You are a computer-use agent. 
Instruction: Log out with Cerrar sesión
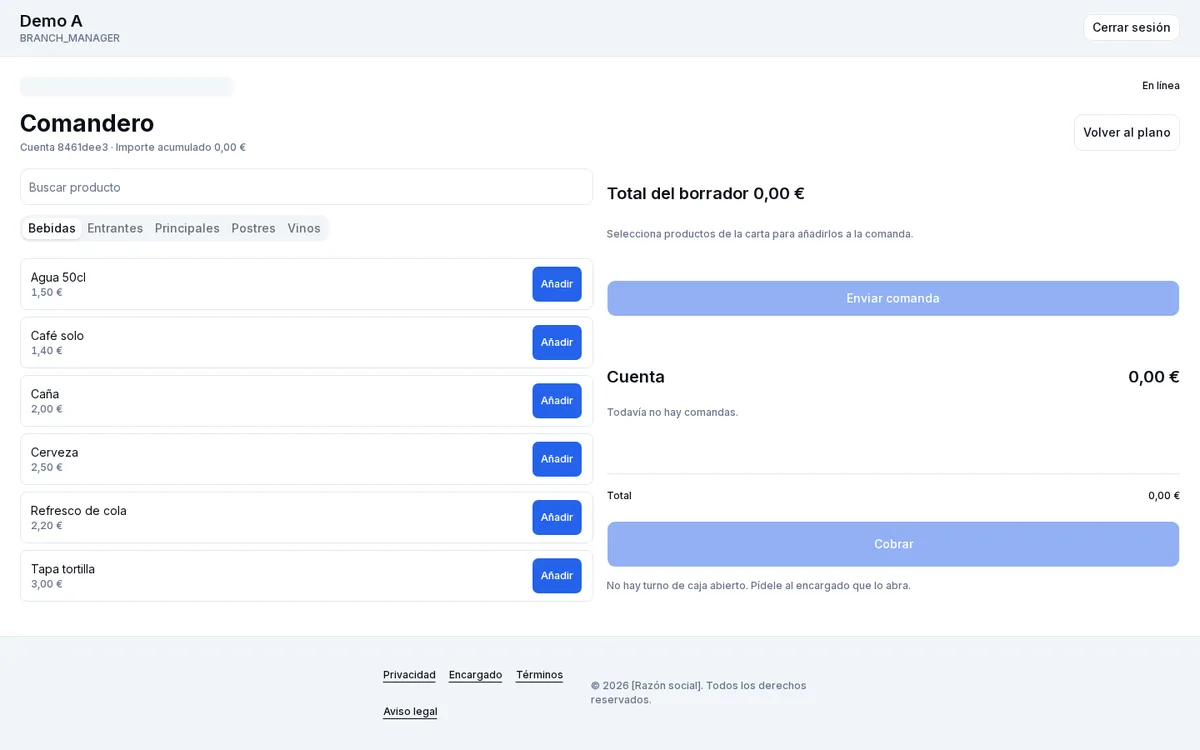[1131, 28]
